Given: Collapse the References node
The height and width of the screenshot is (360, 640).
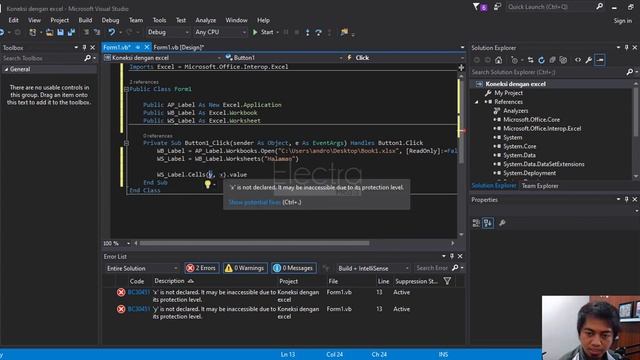Looking at the screenshot, I should coord(476,102).
